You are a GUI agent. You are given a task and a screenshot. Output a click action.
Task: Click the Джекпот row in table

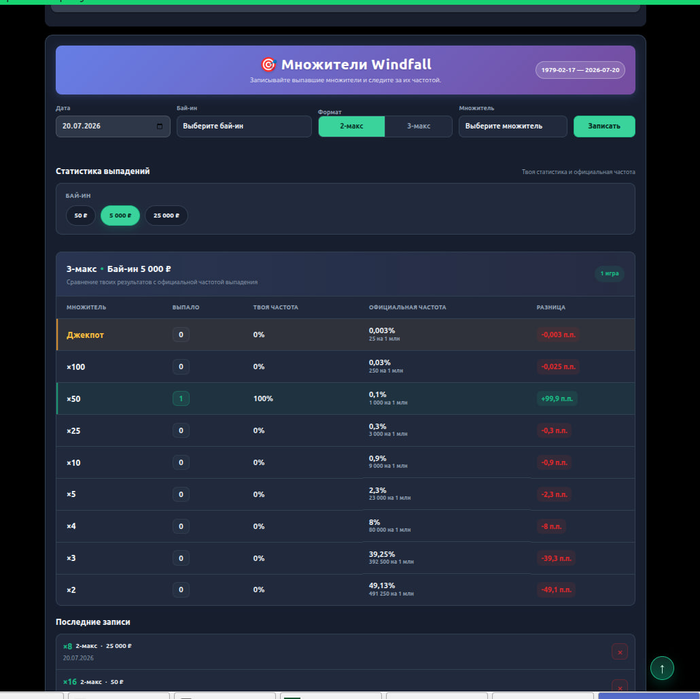click(x=346, y=335)
